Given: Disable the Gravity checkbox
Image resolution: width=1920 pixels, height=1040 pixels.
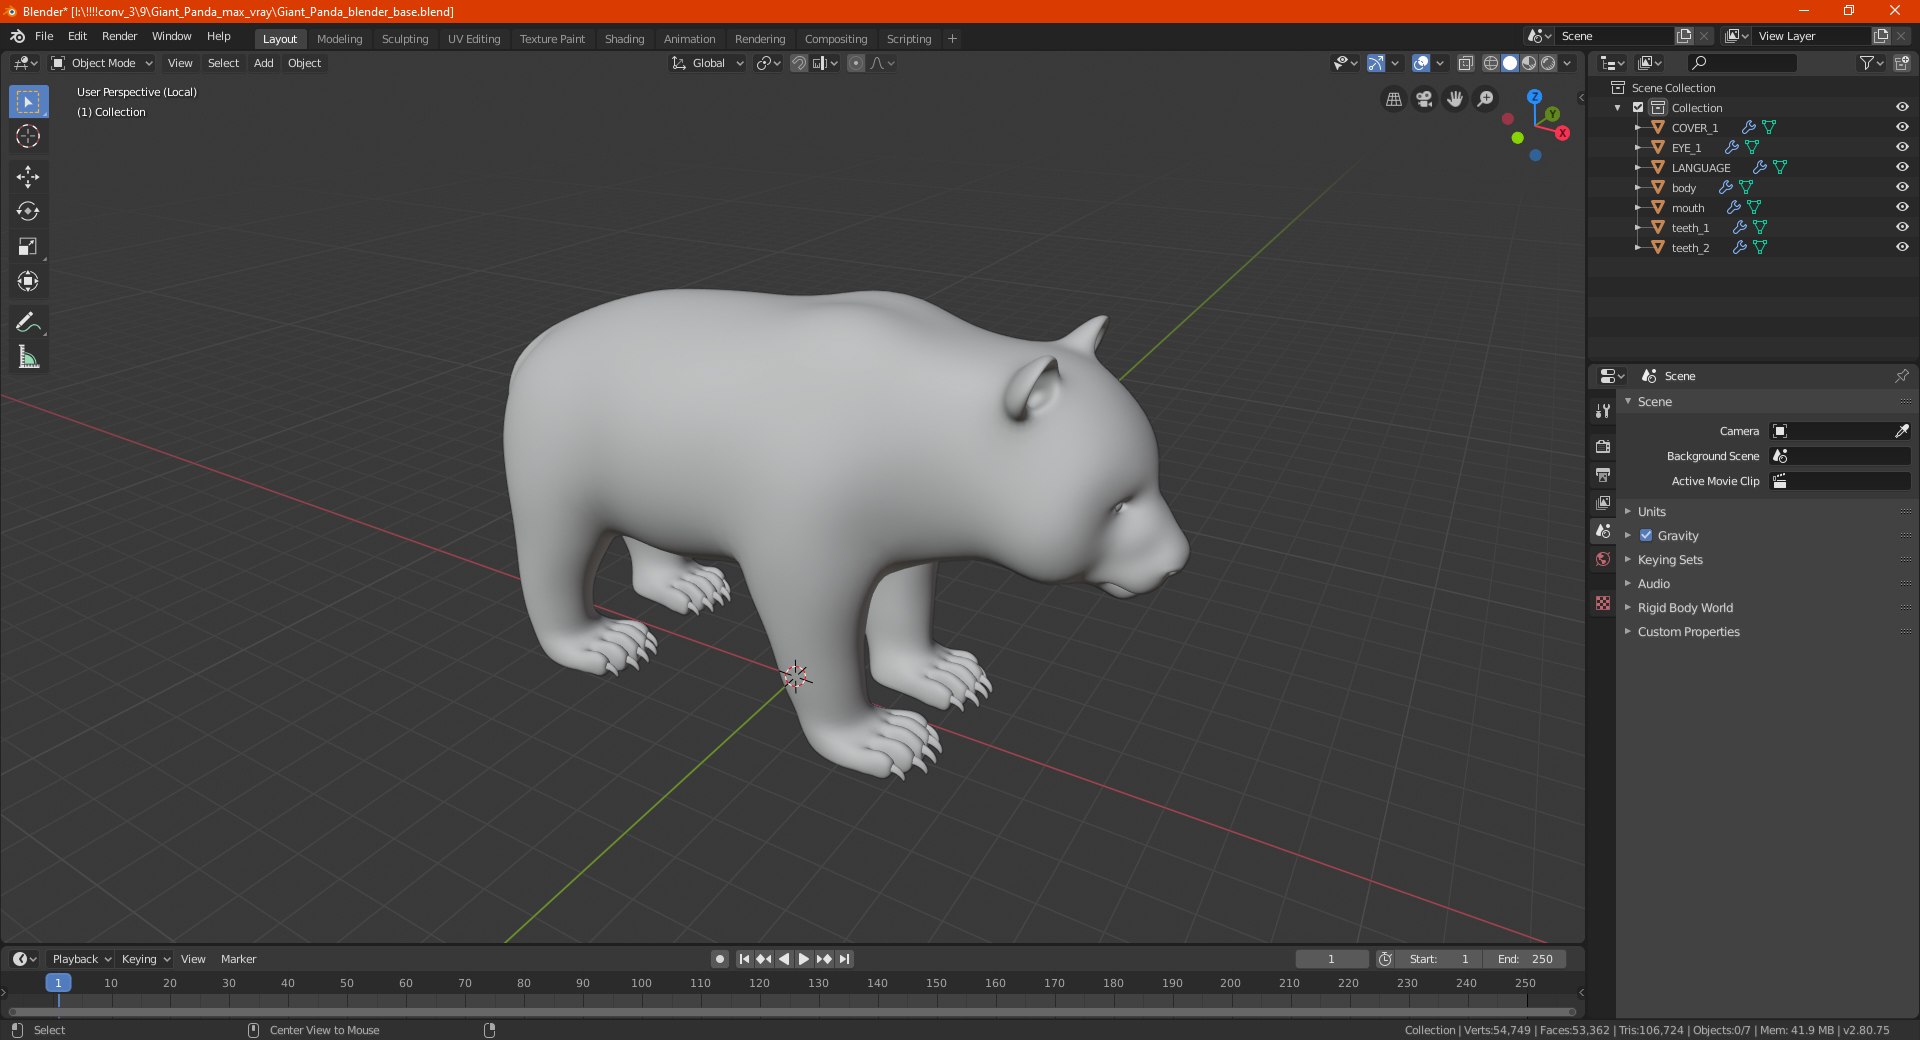Looking at the screenshot, I should [x=1646, y=535].
